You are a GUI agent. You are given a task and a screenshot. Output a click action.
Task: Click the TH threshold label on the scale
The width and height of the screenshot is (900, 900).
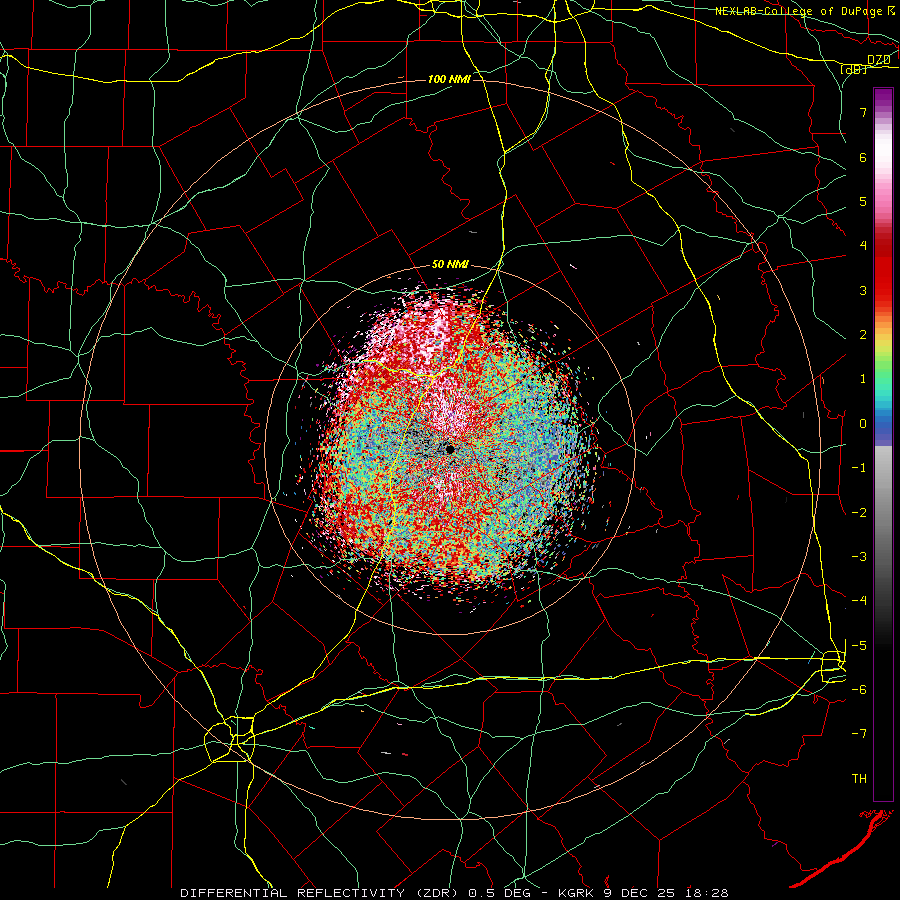pos(859,779)
